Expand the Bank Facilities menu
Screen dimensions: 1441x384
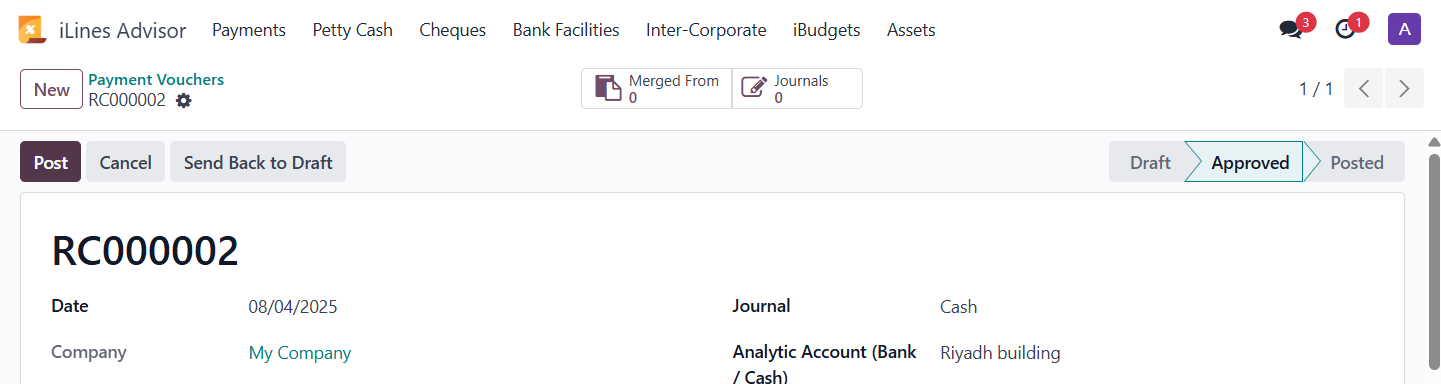click(566, 30)
